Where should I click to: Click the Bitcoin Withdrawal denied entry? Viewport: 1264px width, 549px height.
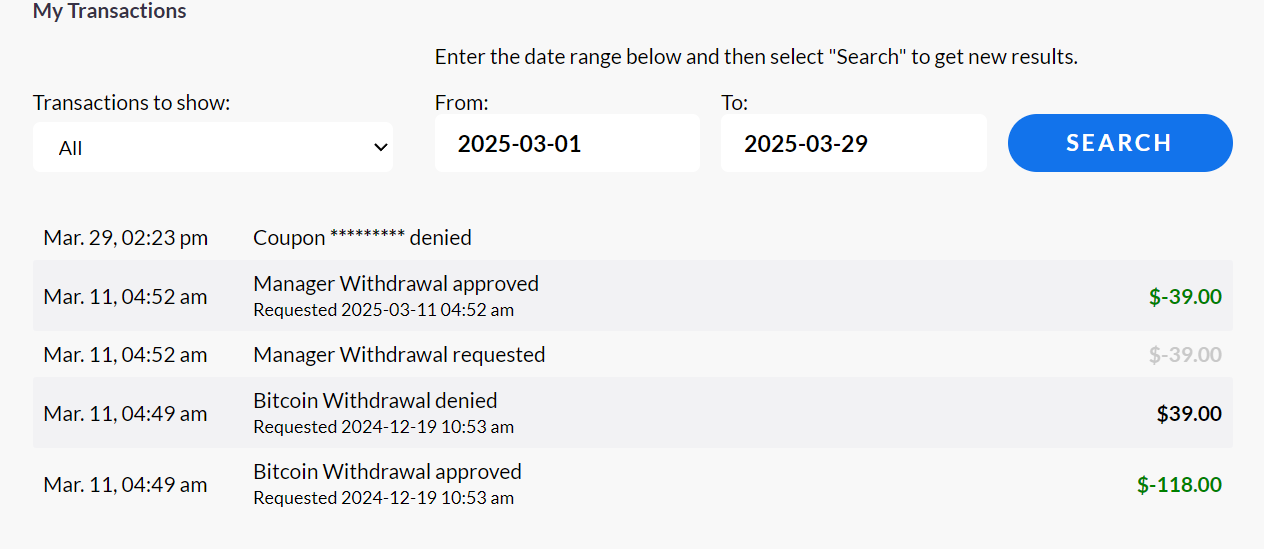point(375,401)
